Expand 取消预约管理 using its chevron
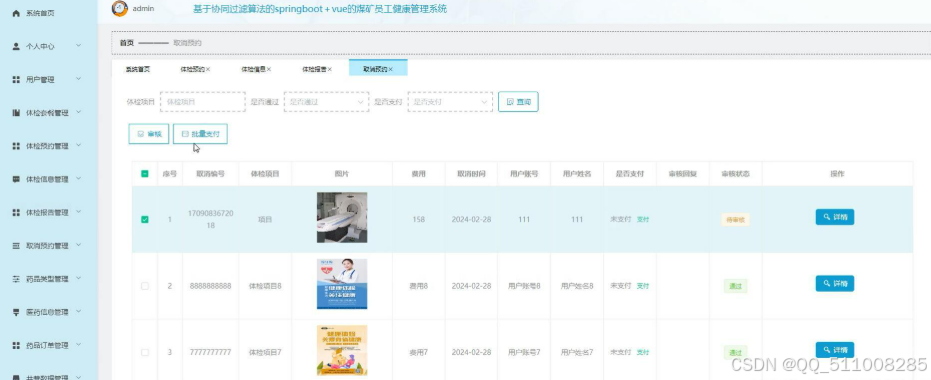 click(x=78, y=245)
